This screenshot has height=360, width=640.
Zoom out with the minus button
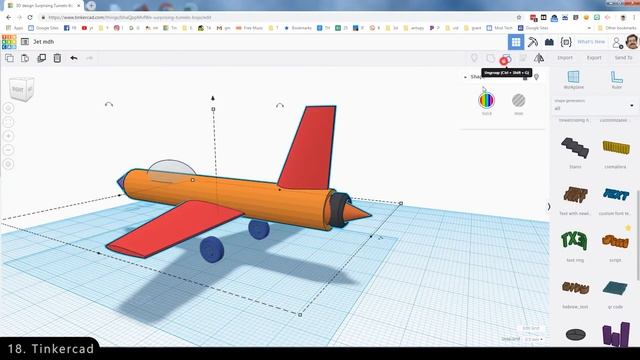pyautogui.click(x=9, y=150)
